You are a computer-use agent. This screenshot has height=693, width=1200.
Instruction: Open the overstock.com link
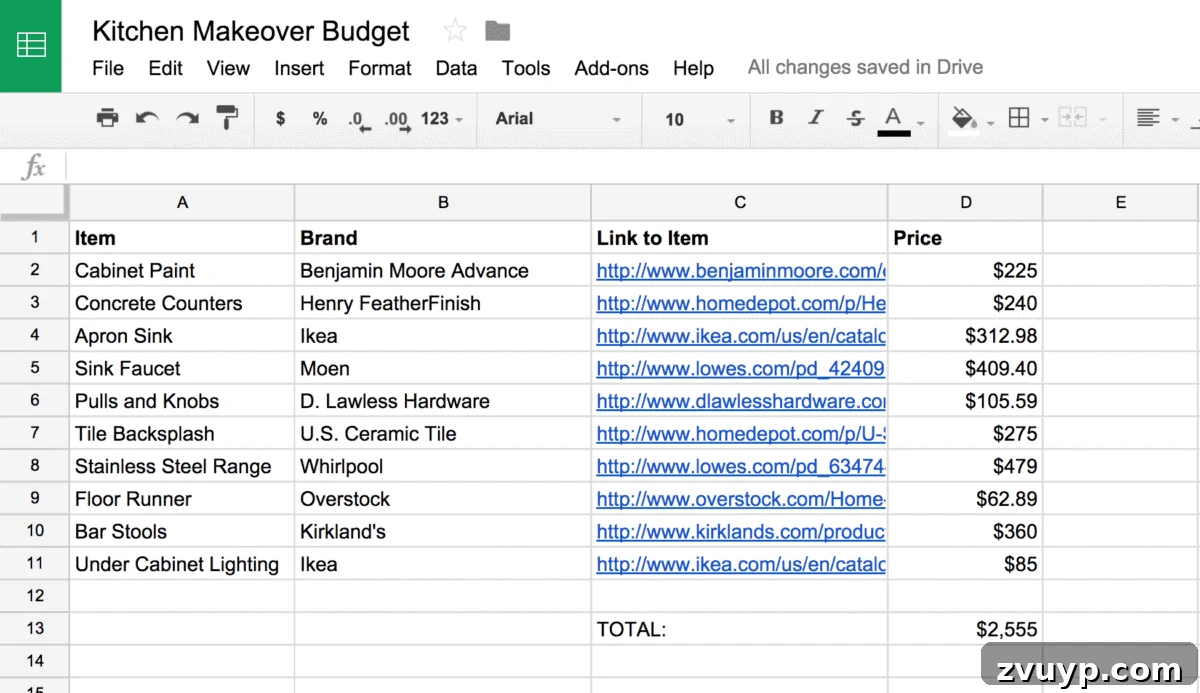[741, 499]
